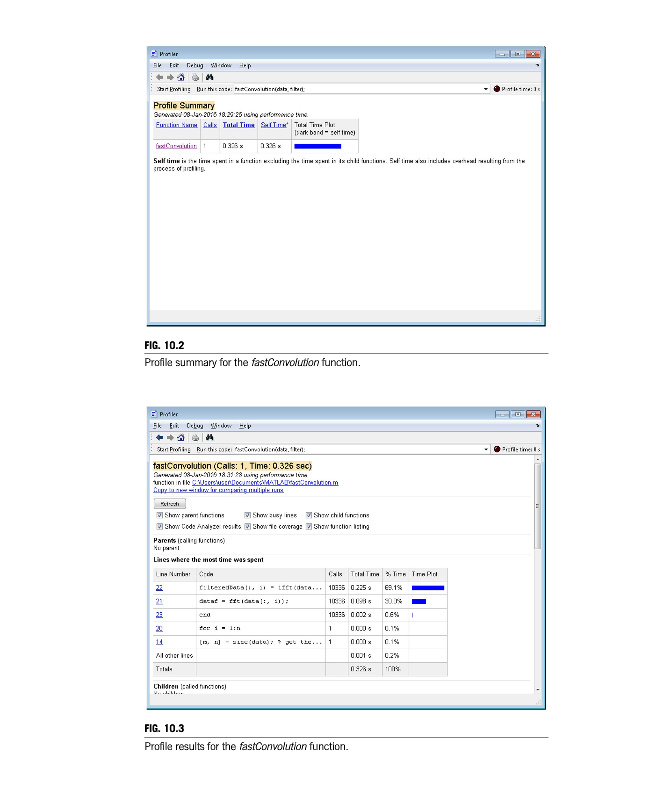
Task: Click the Find binoculars icon in upper Profiler
Action: tap(210, 77)
